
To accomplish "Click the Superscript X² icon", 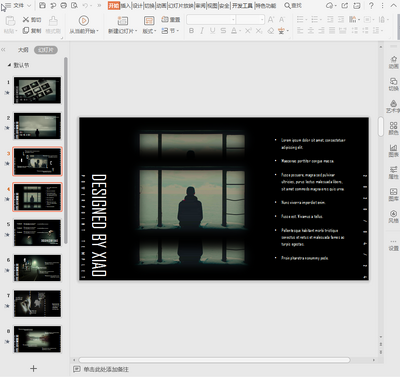I will (x=248, y=31).
